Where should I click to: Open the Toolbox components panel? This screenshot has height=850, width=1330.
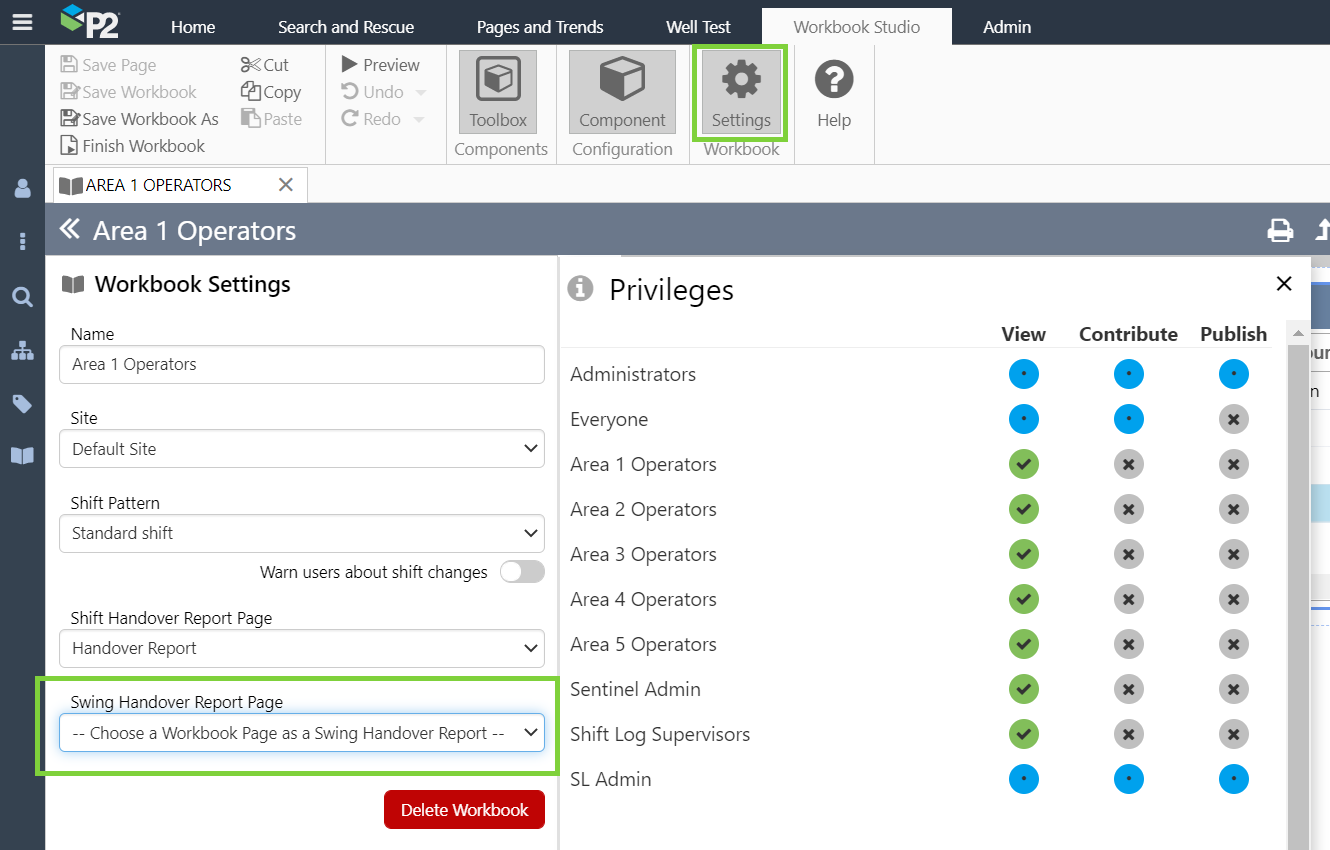[498, 92]
